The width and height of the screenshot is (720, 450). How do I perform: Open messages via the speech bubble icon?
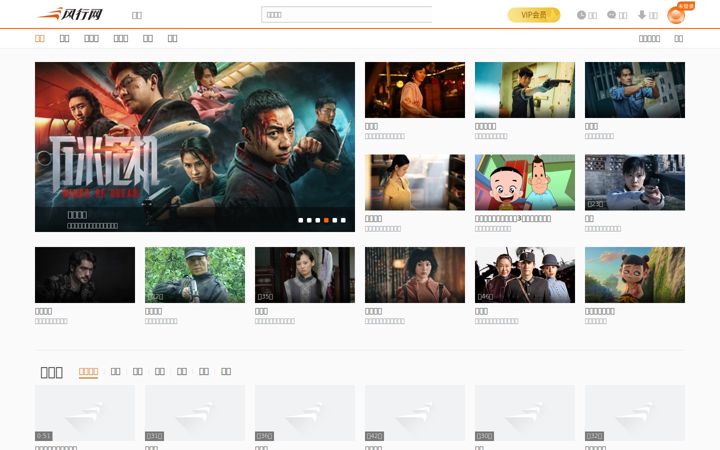pos(611,15)
